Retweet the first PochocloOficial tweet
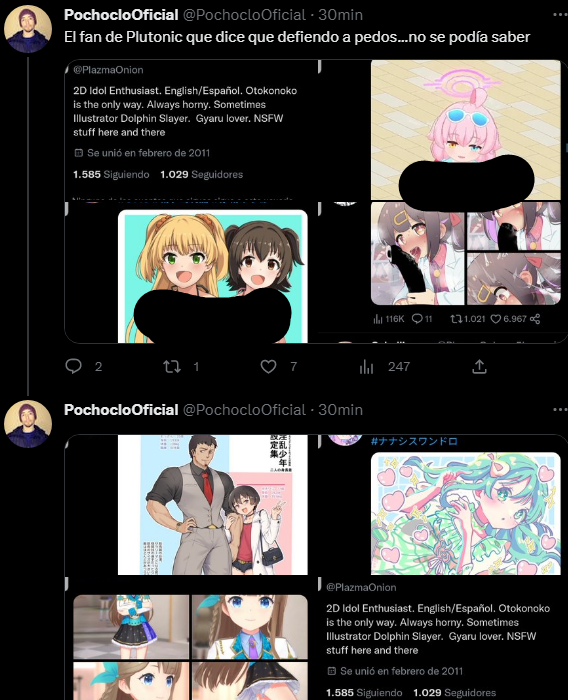Viewport: 568px width, 700px height. pyautogui.click(x=172, y=367)
